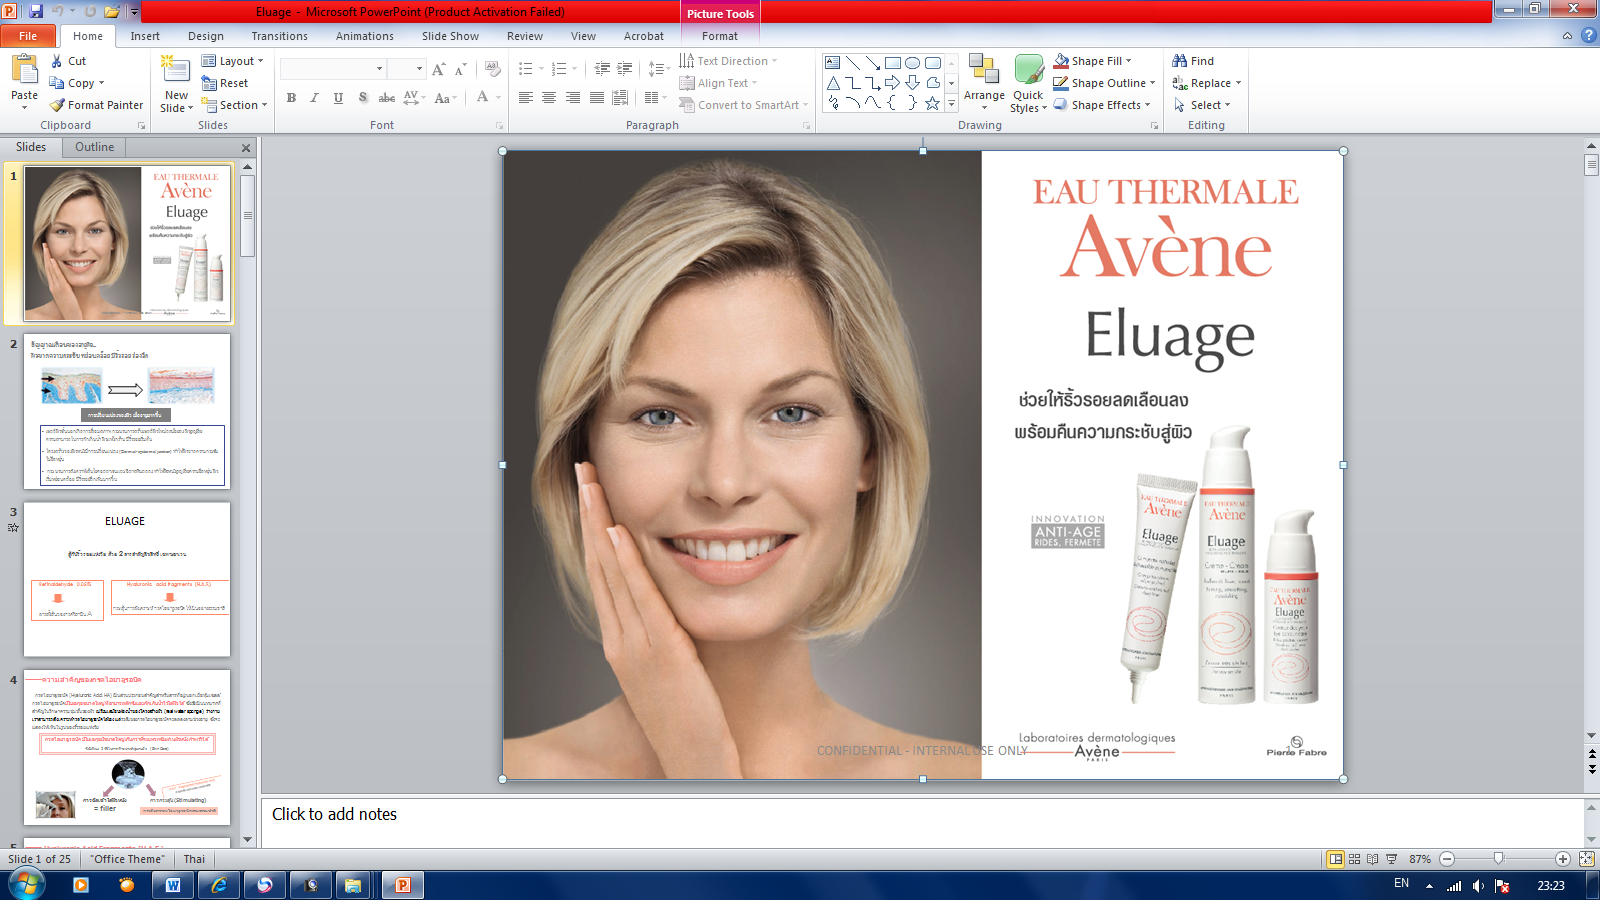The image size is (1600, 900).
Task: Toggle Bold formatting
Action: tap(291, 97)
